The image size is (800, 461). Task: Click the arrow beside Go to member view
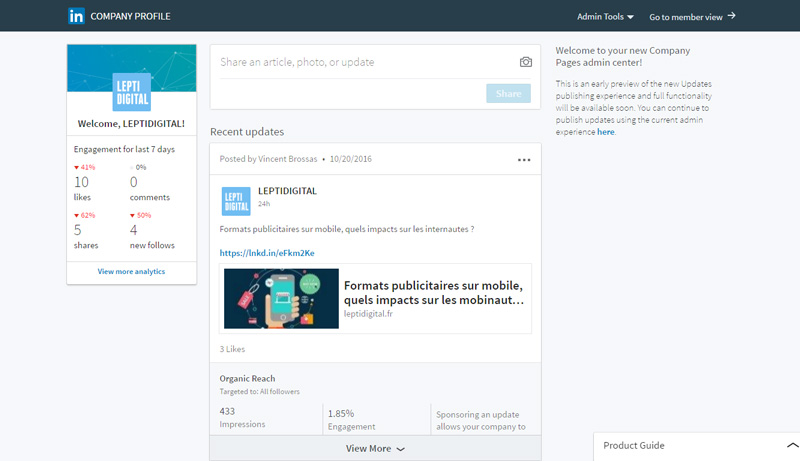pos(732,16)
